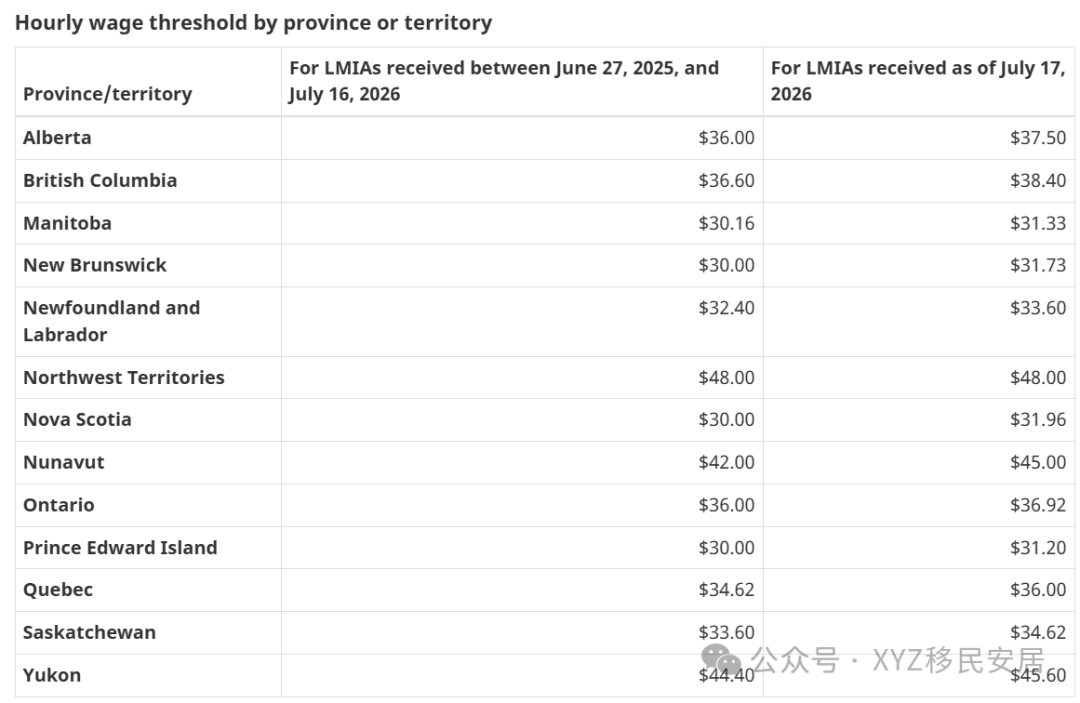The image size is (1080, 703).
Task: Select Manitoba's $30.16 wage value
Action: (x=727, y=223)
